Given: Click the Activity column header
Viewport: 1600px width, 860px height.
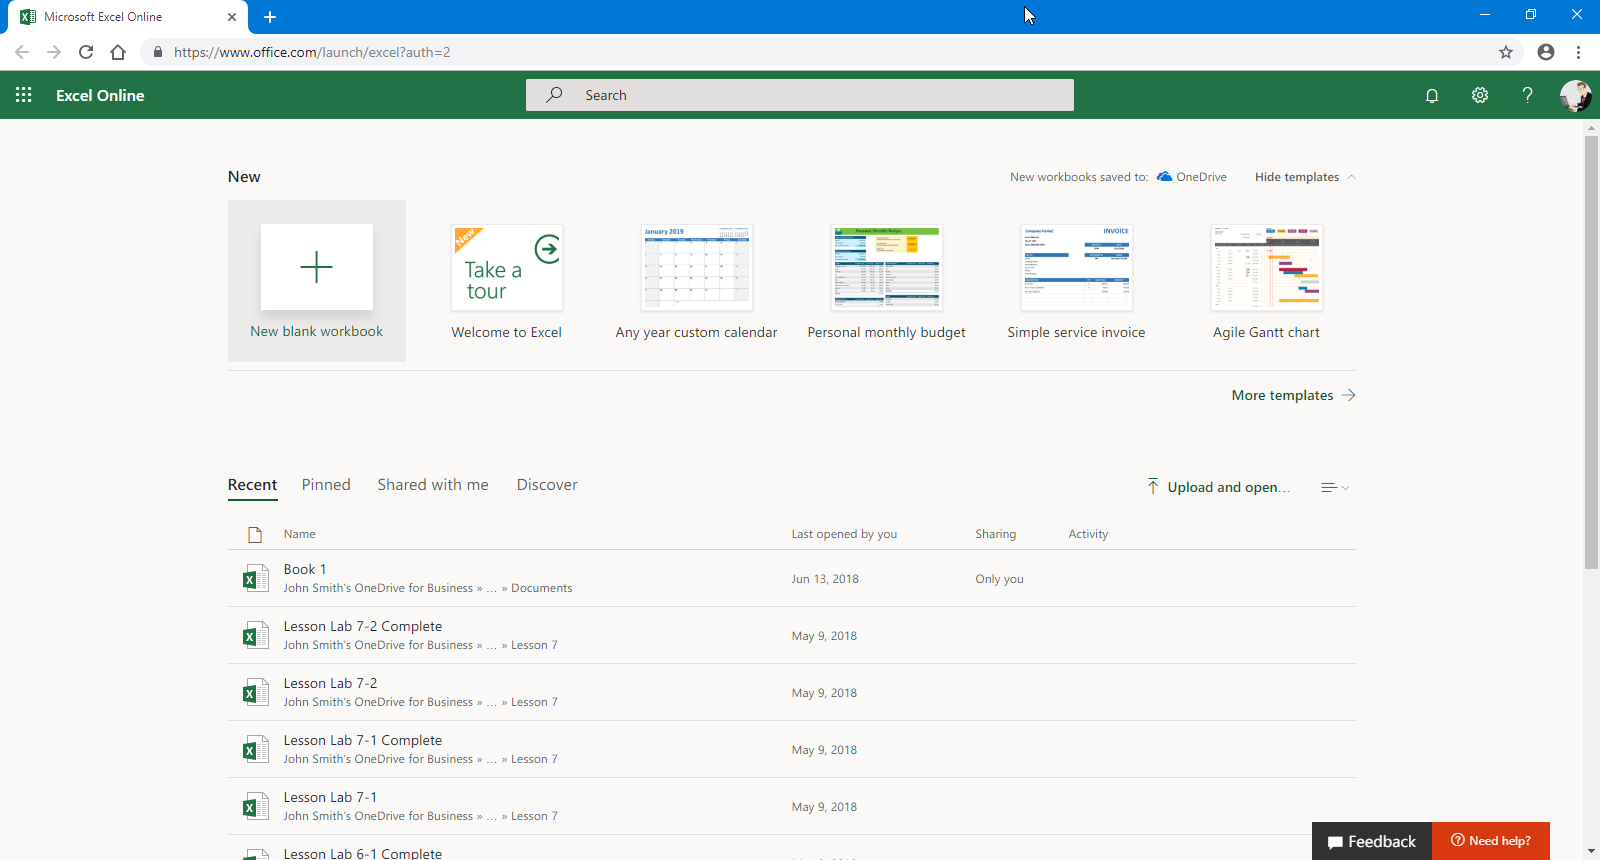Looking at the screenshot, I should (x=1088, y=534).
